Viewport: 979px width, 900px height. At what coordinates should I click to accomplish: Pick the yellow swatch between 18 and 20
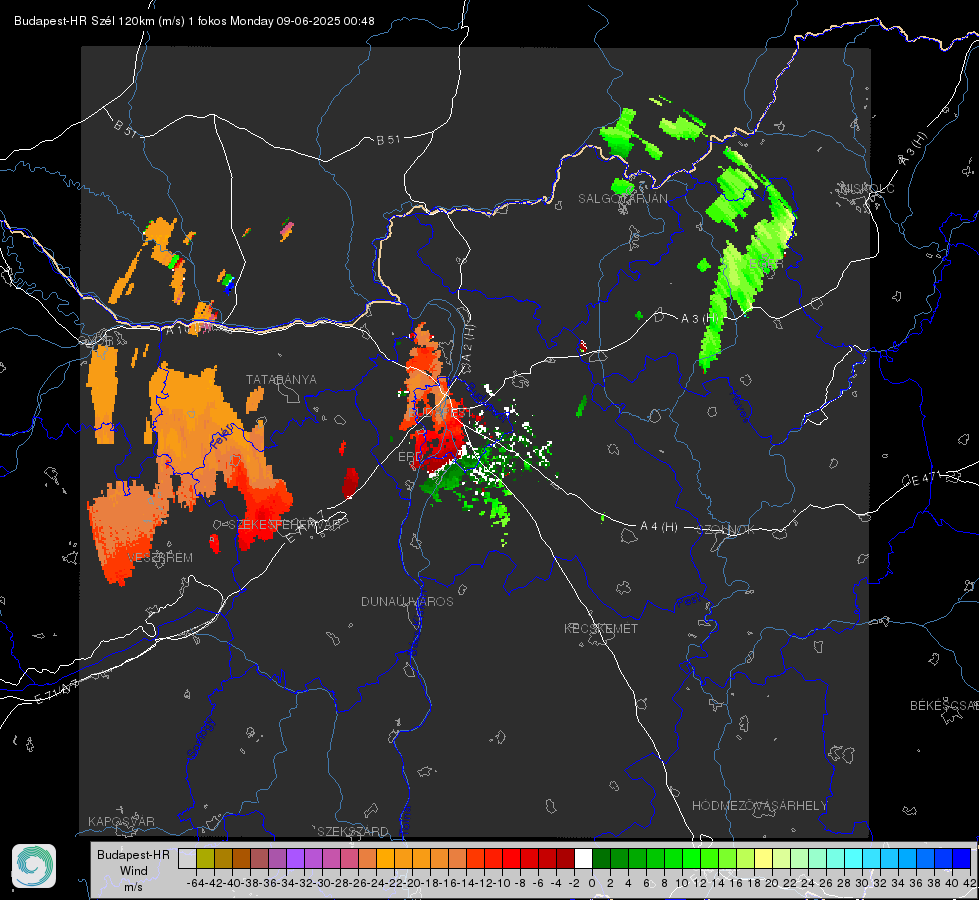point(763,858)
